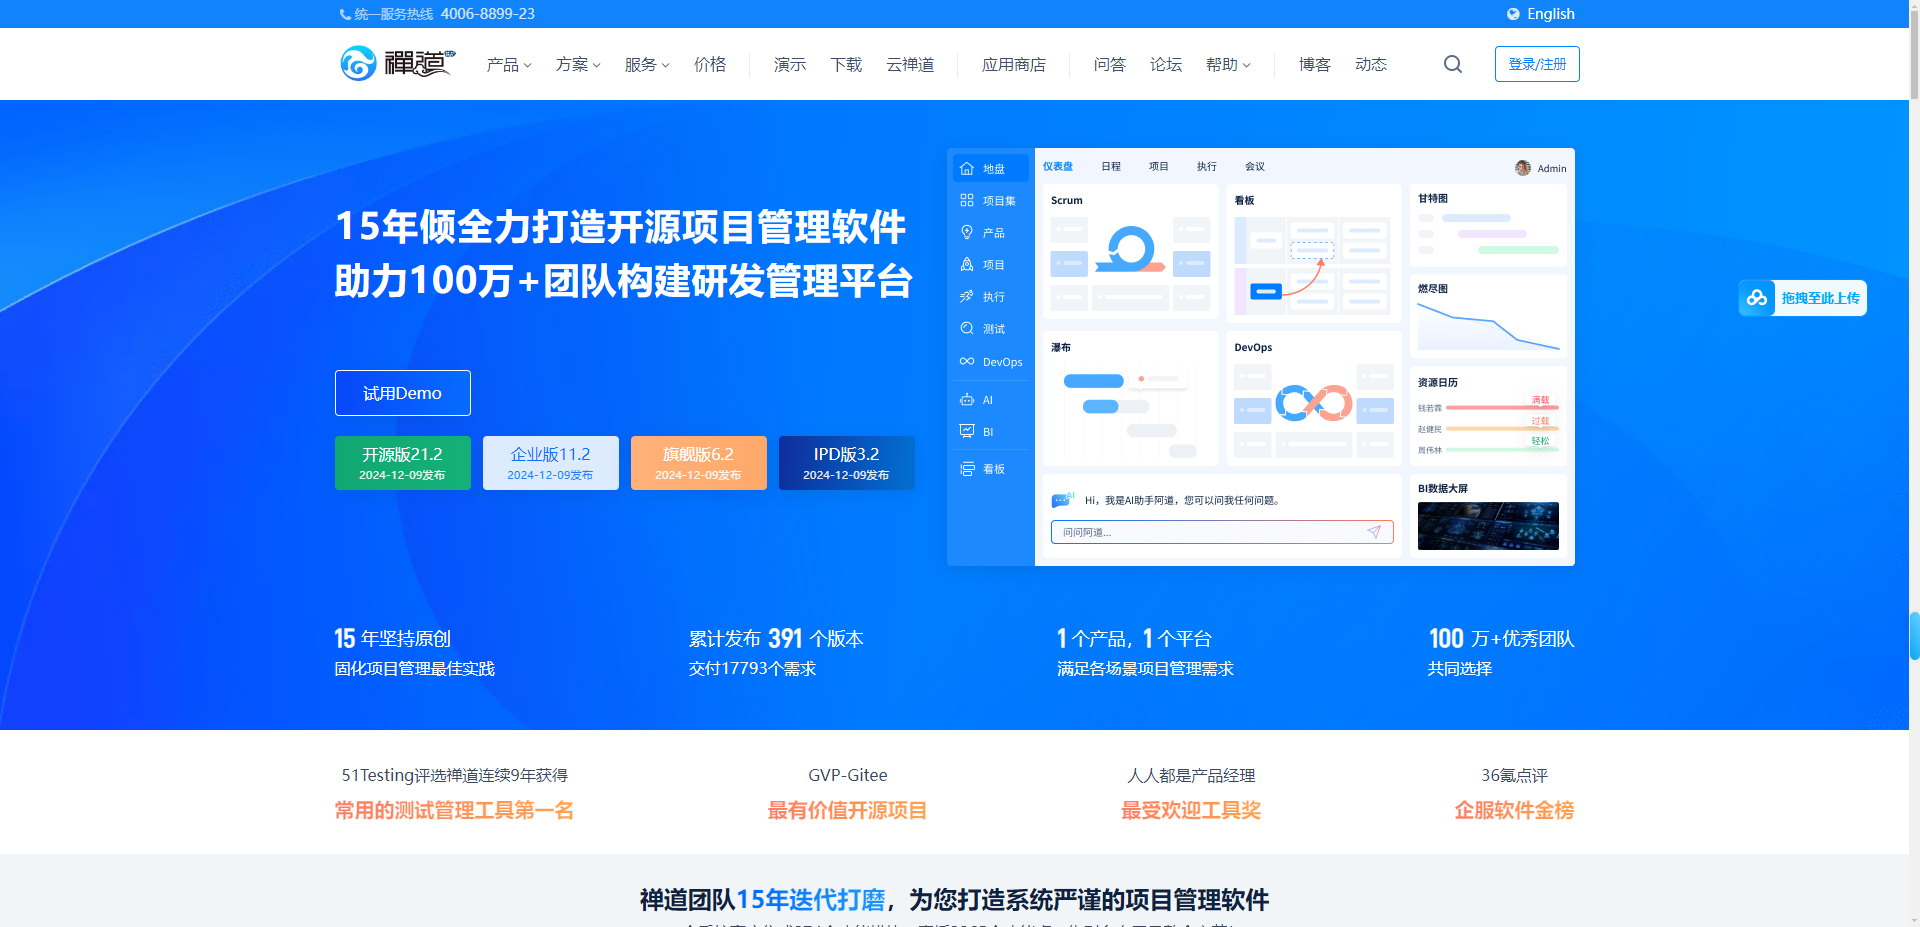
Task: Click the cloud upload icon on floating widget
Action: [1757, 298]
